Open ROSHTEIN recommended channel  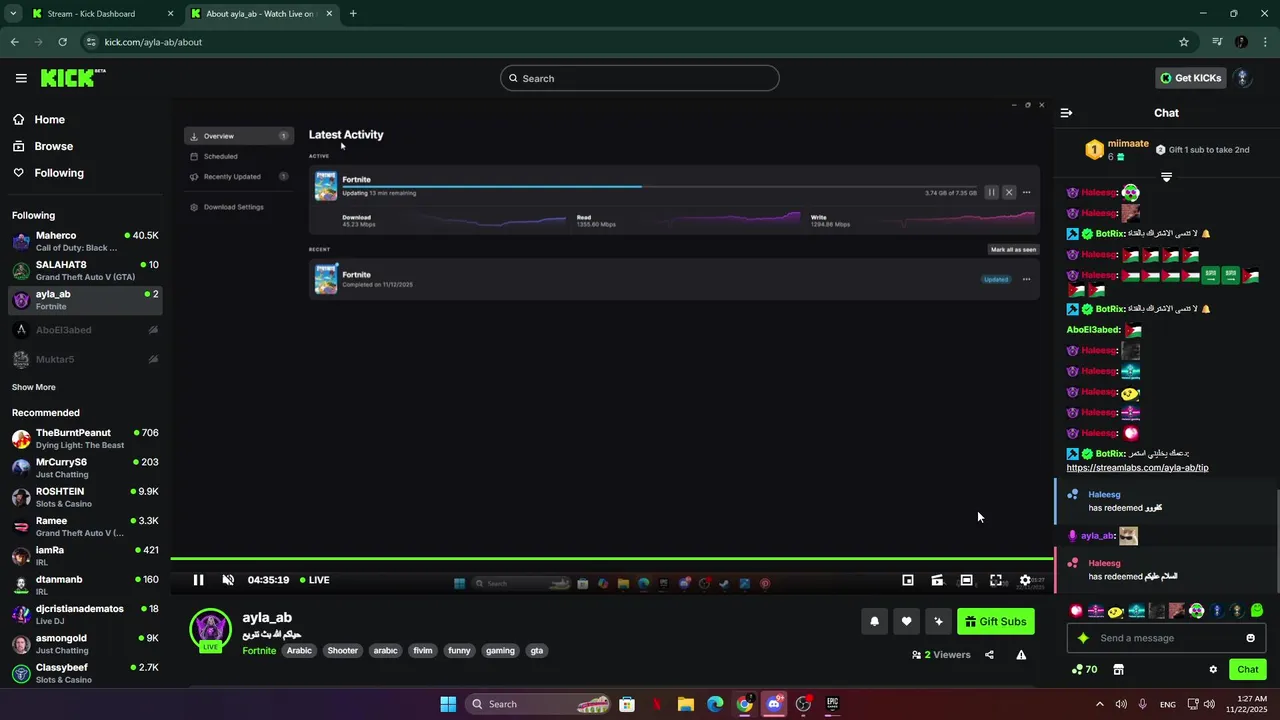pyautogui.click(x=85, y=497)
